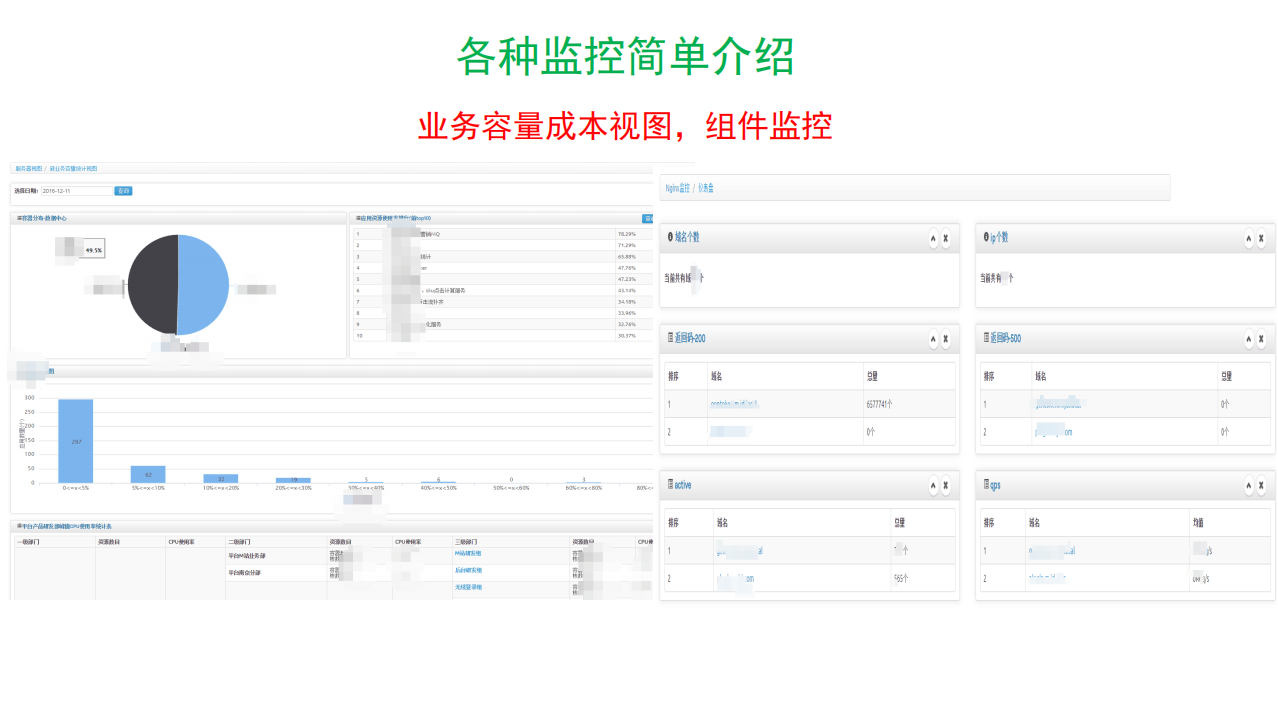Collapse the ip个数 panel with its arrow
Image resolution: width=1278 pixels, height=719 pixels.
coord(1248,238)
